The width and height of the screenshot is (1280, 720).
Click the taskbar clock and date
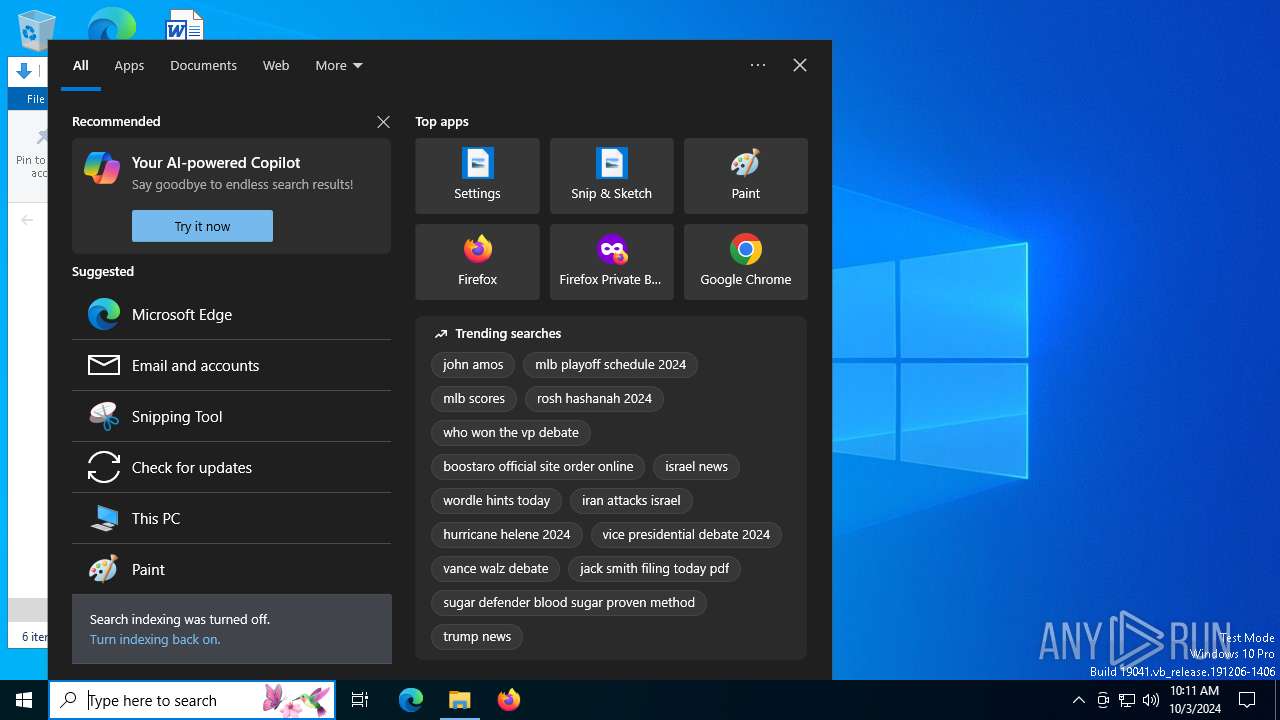(1195, 700)
